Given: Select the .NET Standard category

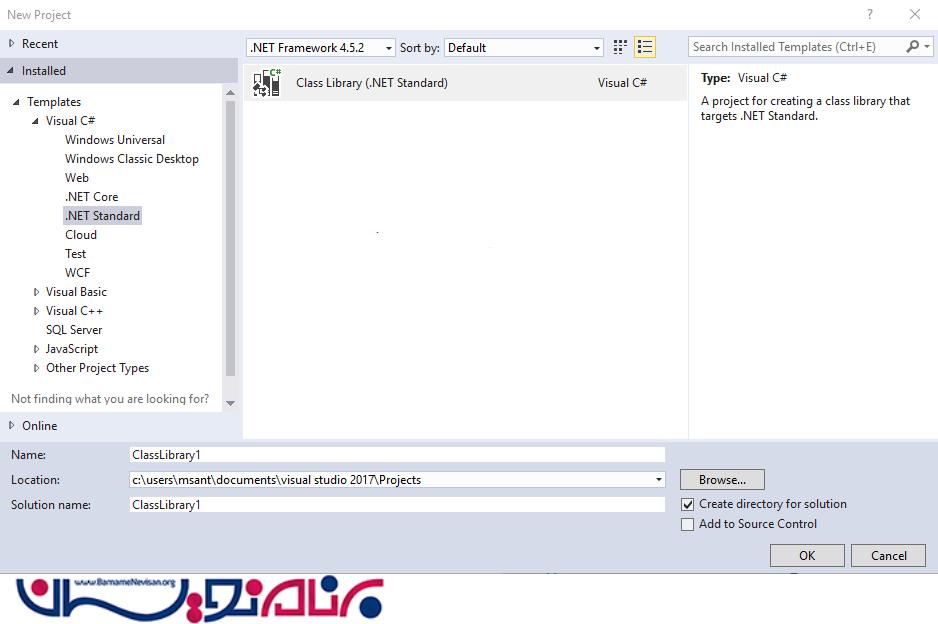Looking at the screenshot, I should click(x=102, y=216).
